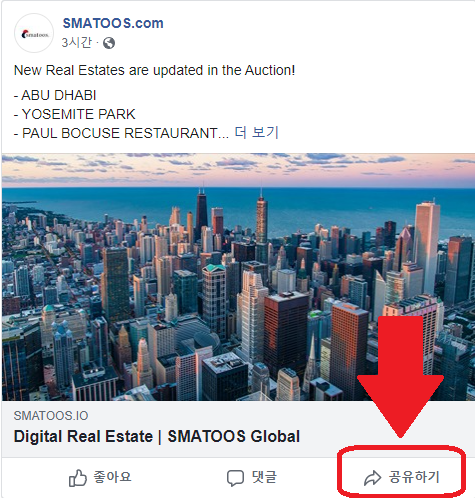Viewport: 475px width, 498px height.
Task: Click the ABU DHABI list line
Action: (x=55, y=95)
